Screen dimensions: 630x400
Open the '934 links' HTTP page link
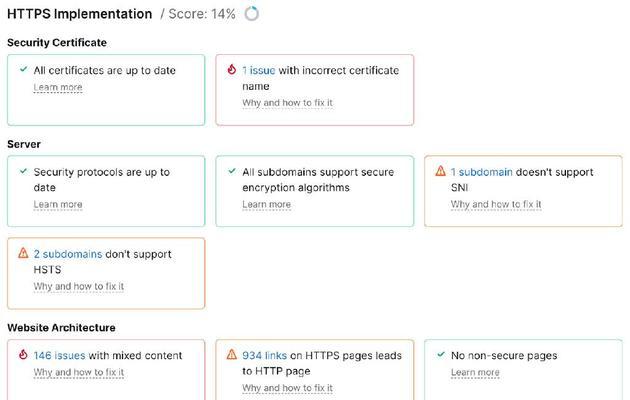264,355
